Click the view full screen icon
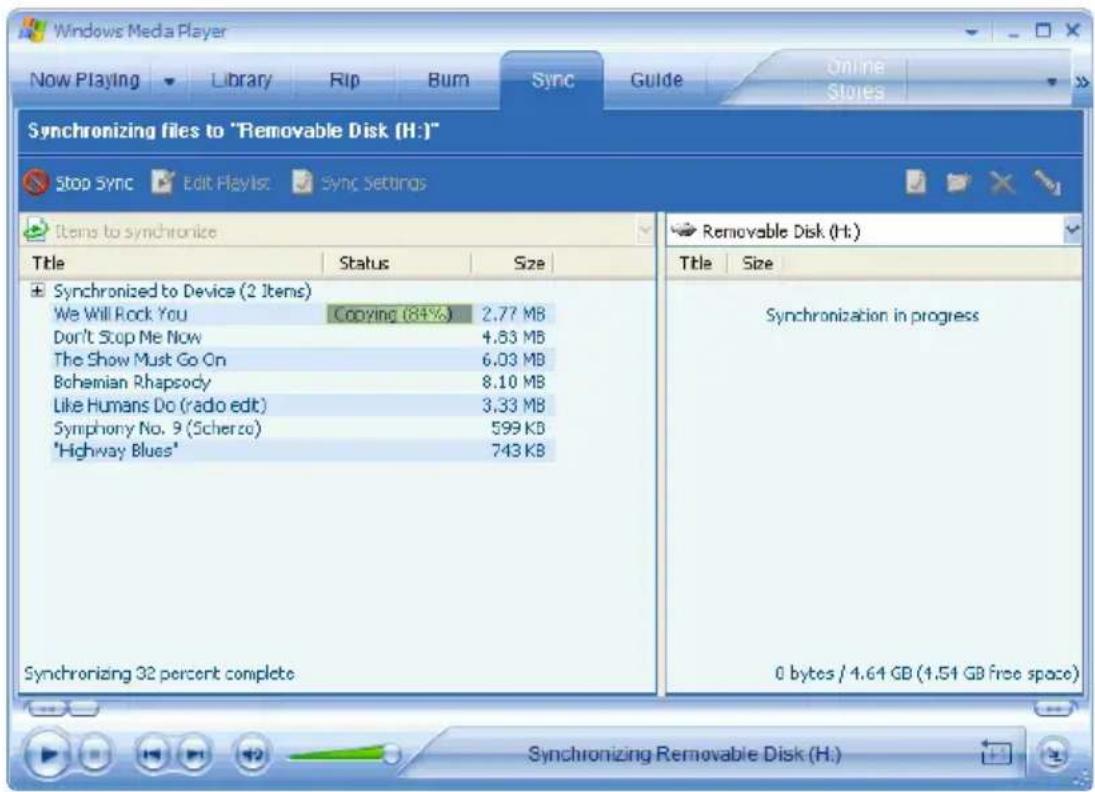The image size is (1095, 792). click(x=997, y=754)
